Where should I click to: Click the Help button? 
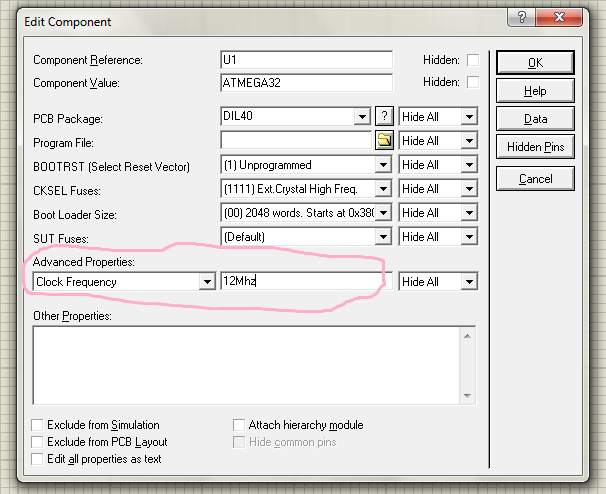point(535,91)
